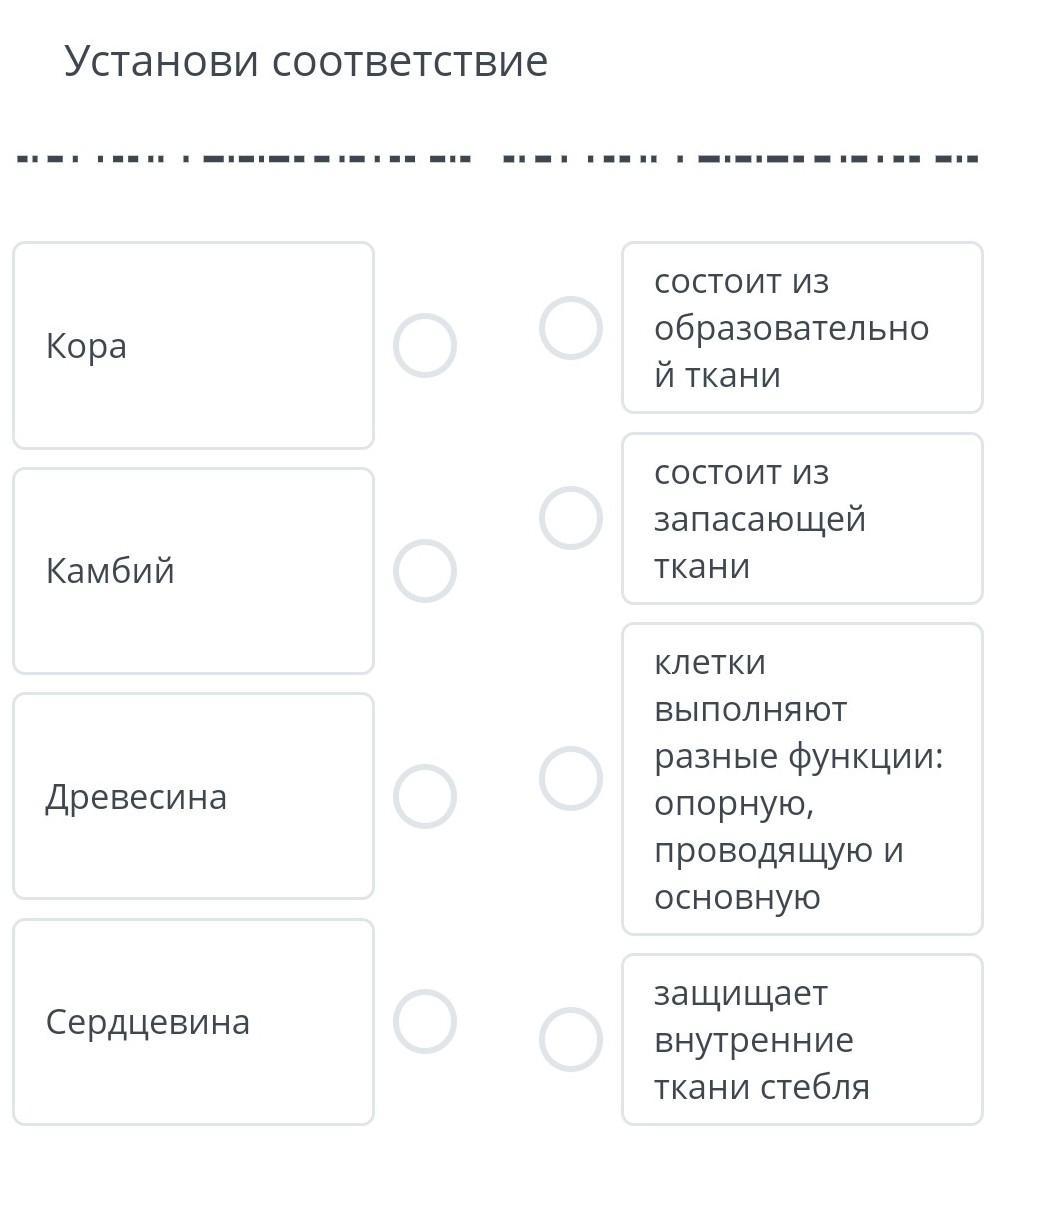Select the radio circle next to Камбий

point(424,571)
